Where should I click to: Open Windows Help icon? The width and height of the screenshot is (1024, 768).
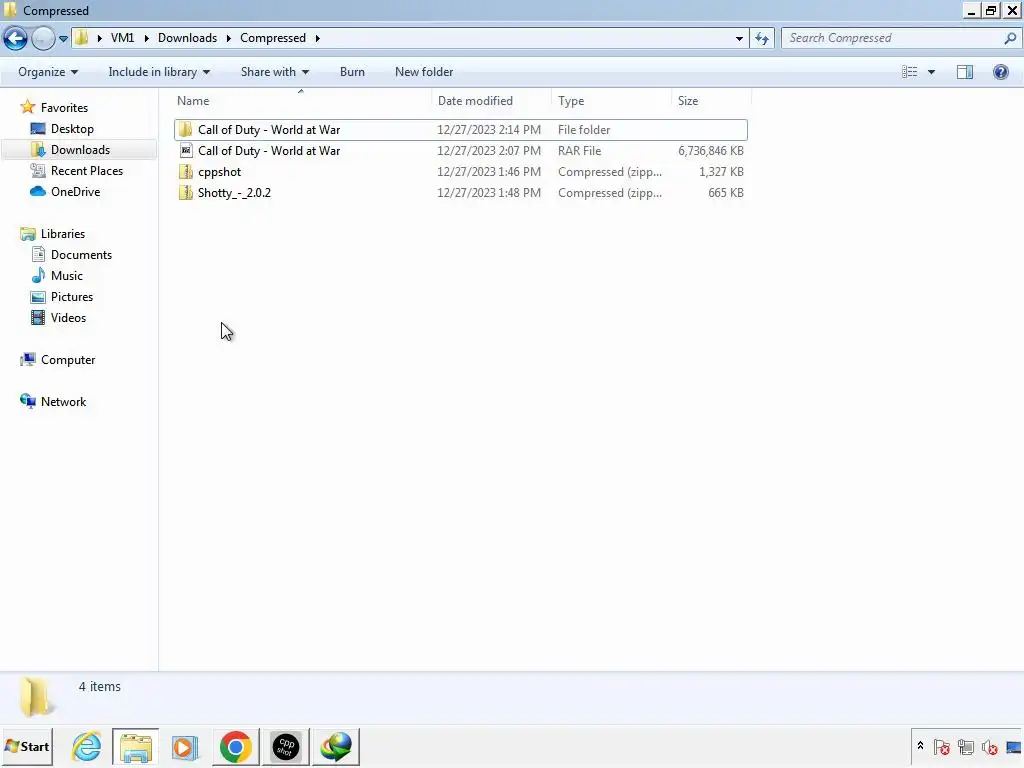[x=1000, y=72]
